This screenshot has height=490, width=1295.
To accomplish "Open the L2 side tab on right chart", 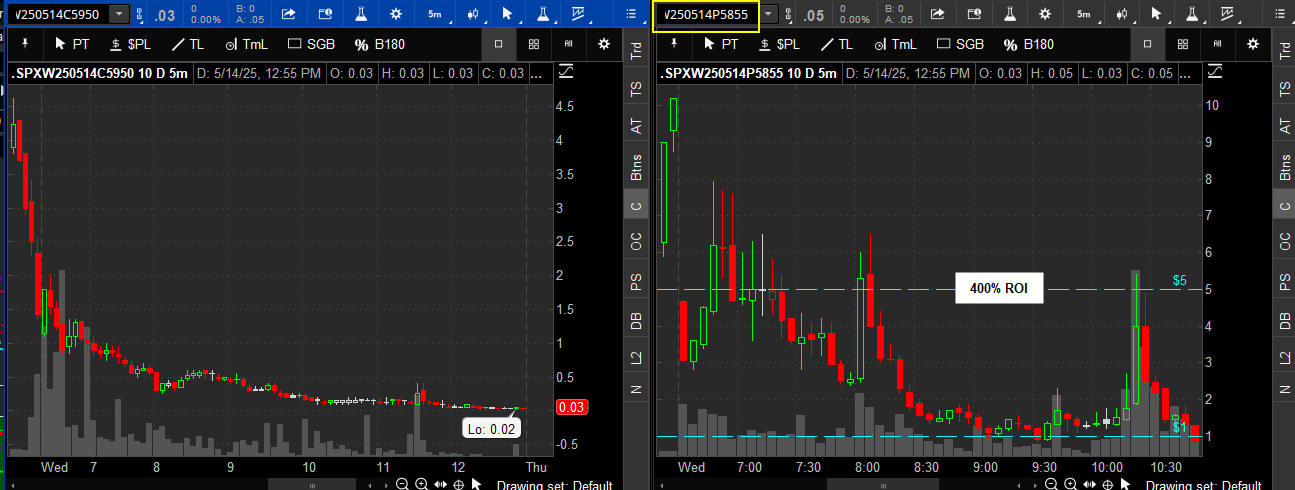I will 1283,357.
